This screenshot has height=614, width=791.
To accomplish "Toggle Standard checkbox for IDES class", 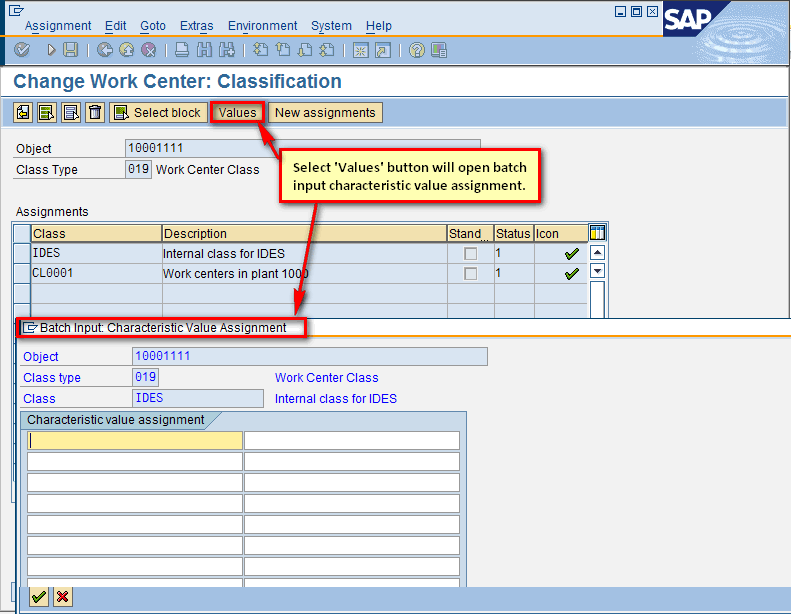I will [471, 254].
